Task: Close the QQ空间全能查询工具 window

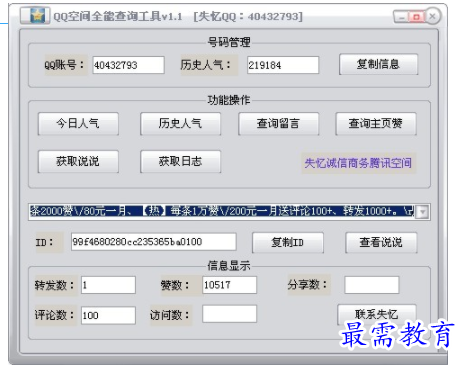Action: [433, 16]
